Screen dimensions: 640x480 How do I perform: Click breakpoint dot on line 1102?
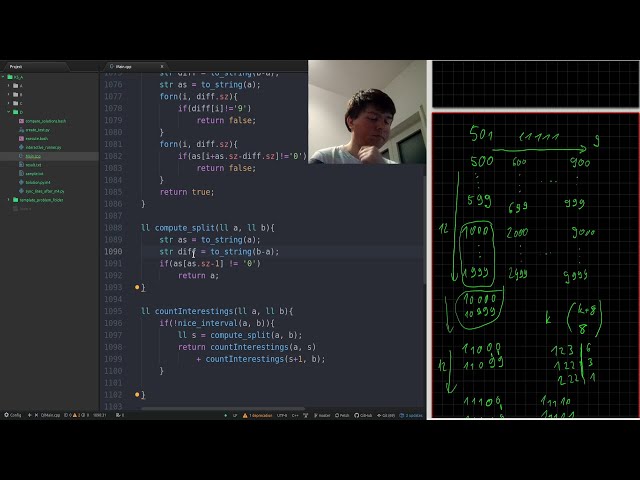point(137,395)
